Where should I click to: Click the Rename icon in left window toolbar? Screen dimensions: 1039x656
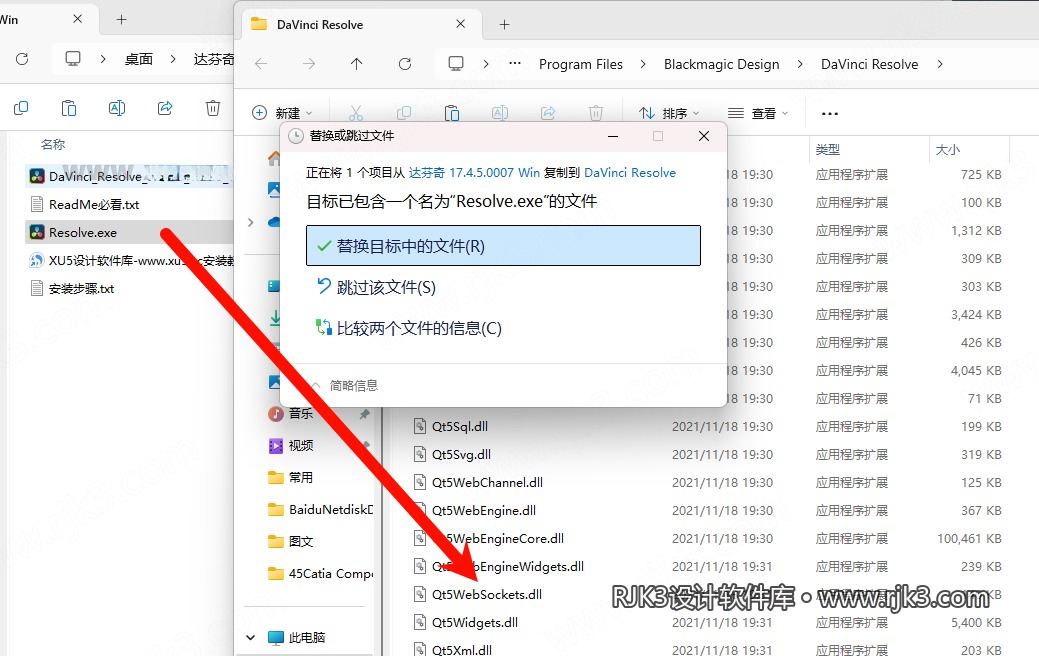tap(117, 108)
